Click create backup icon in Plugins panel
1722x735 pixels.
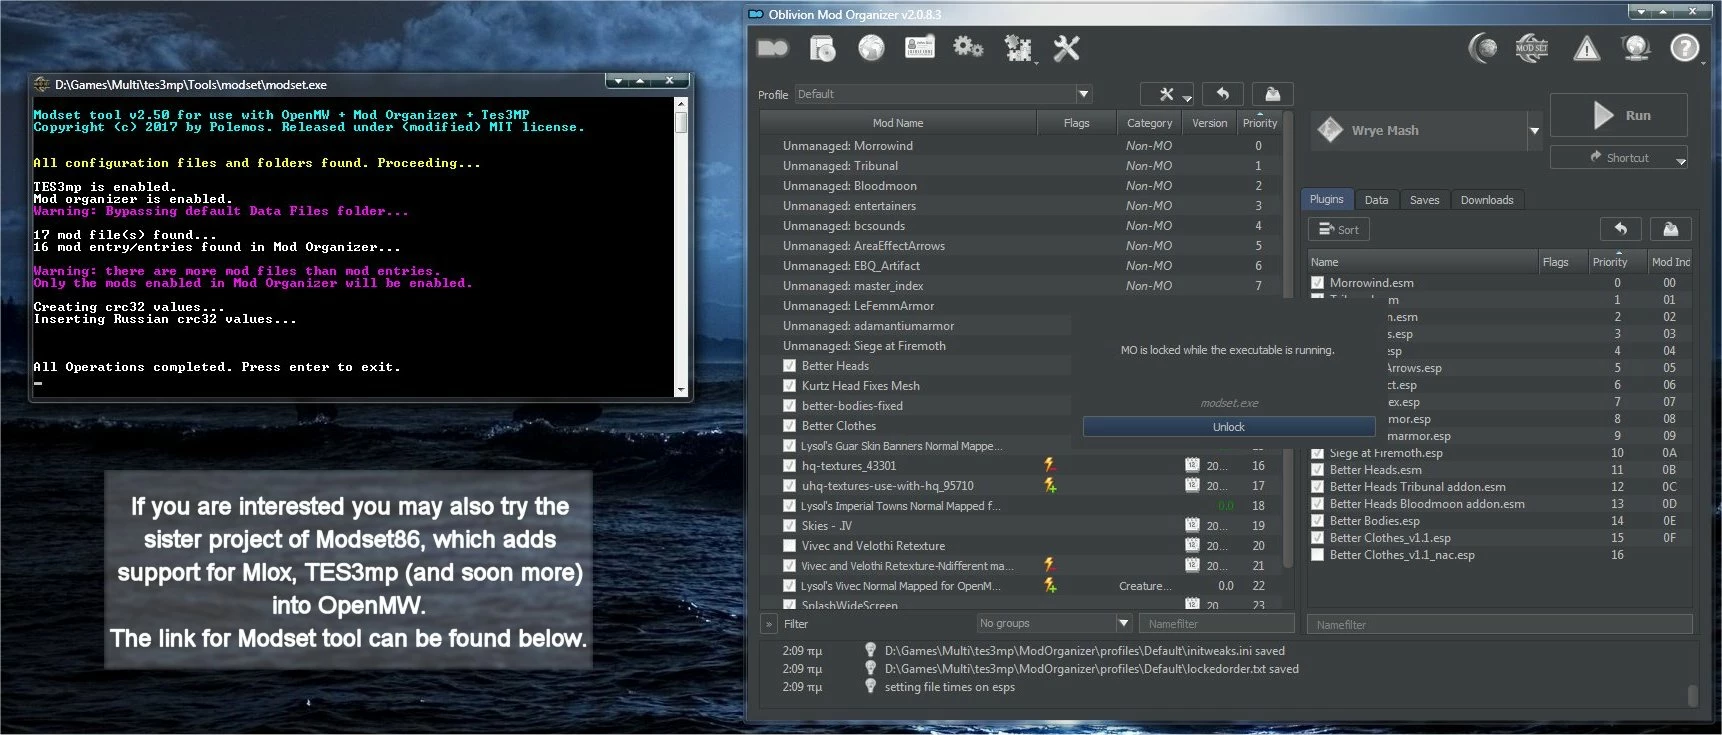pyautogui.click(x=1670, y=229)
